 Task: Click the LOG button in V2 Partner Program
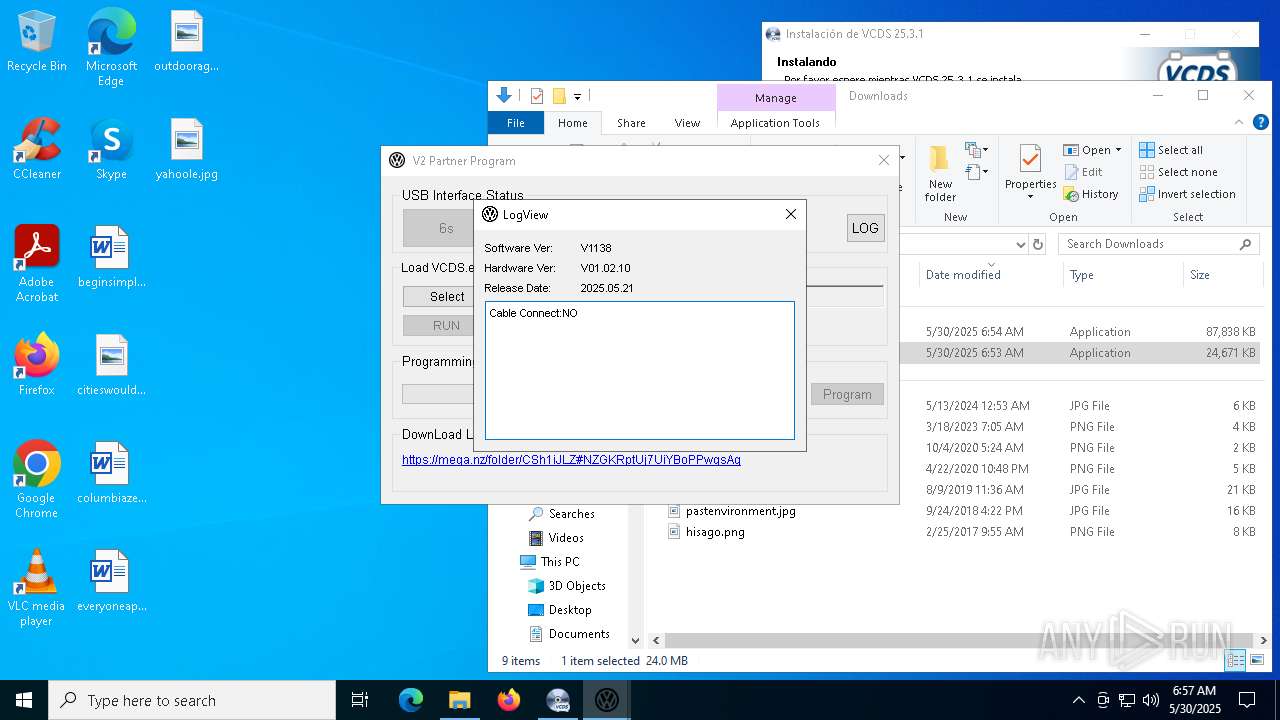(x=865, y=228)
